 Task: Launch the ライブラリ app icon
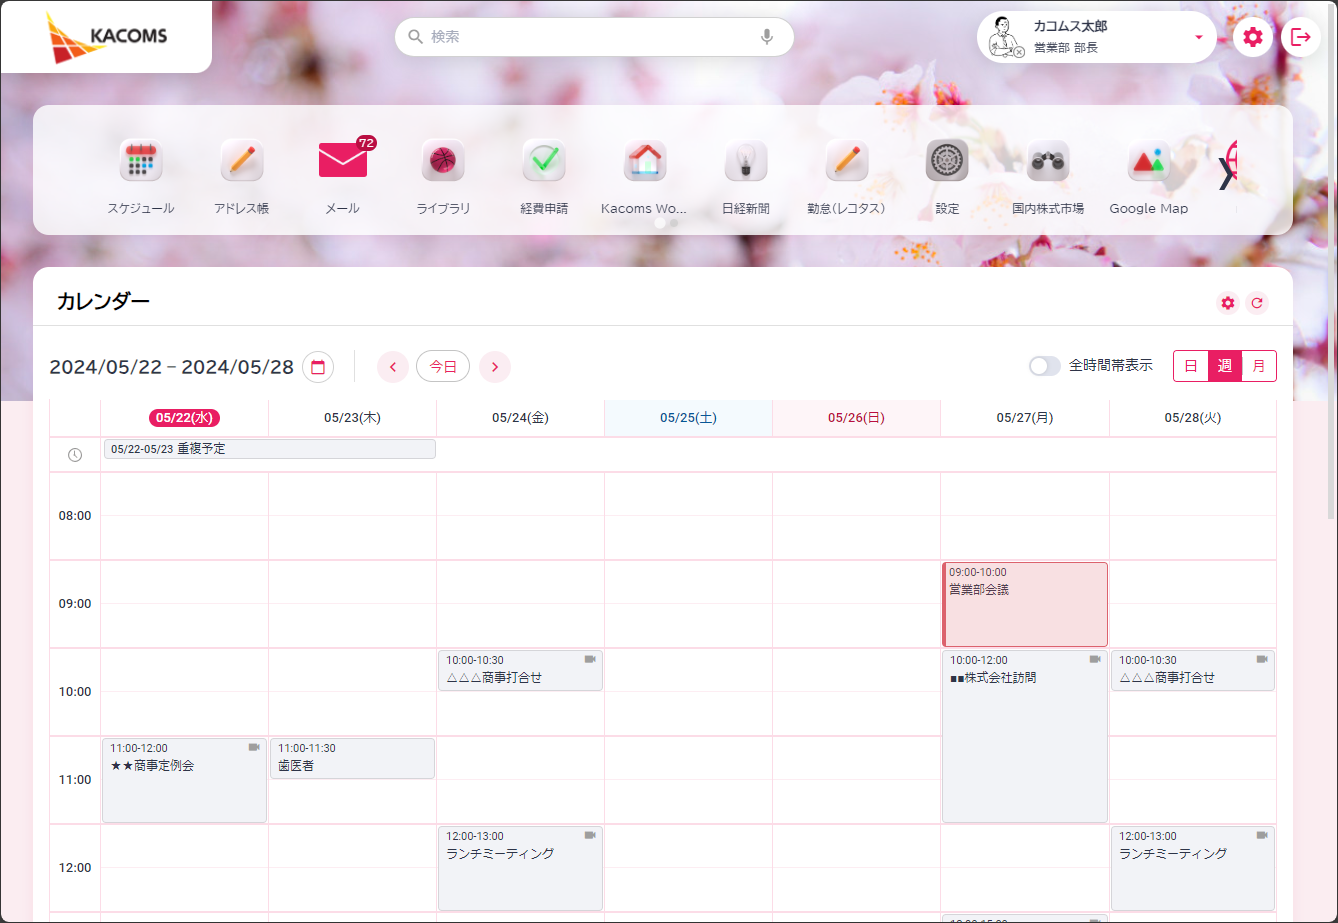(x=443, y=161)
